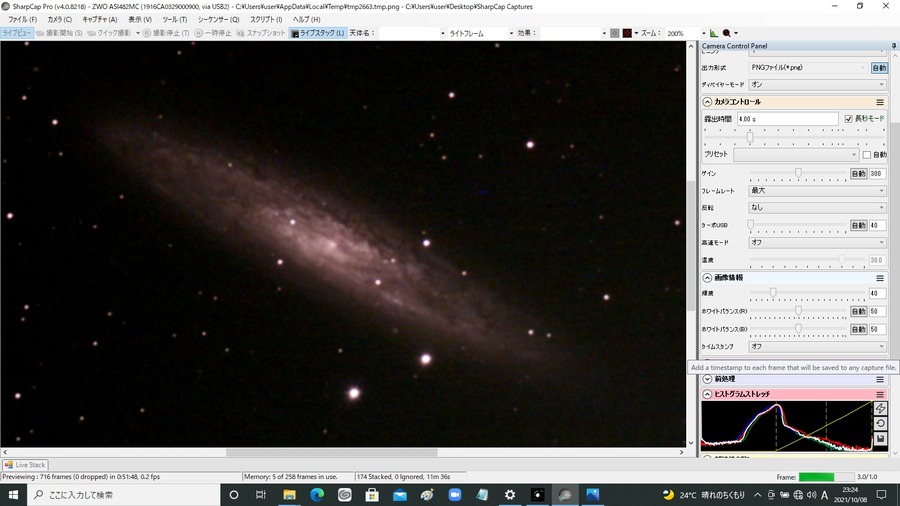Toggle the ライブスタック (L) button

pos(317,33)
